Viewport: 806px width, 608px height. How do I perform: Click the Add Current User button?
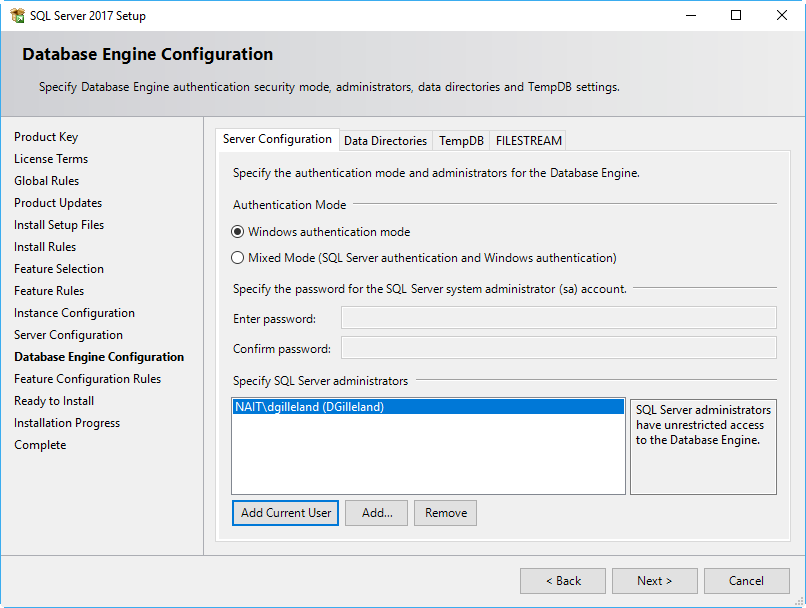285,513
